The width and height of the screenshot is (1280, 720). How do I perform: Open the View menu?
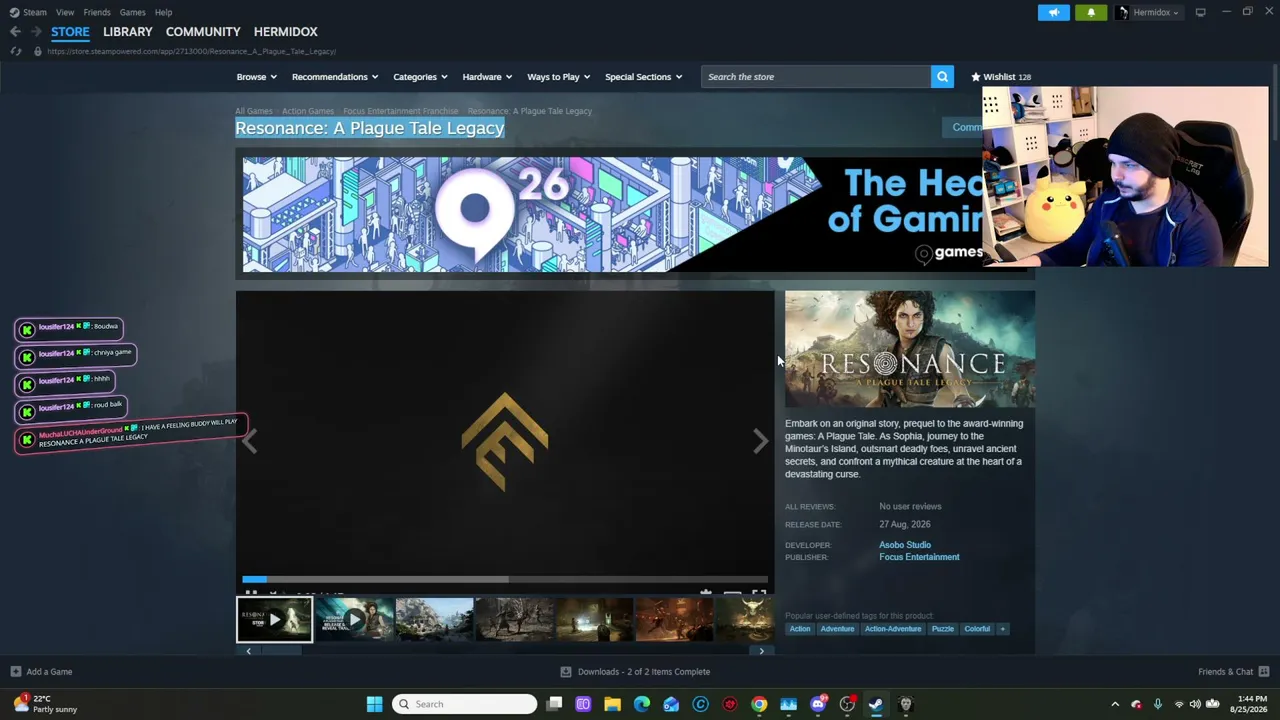click(x=65, y=12)
